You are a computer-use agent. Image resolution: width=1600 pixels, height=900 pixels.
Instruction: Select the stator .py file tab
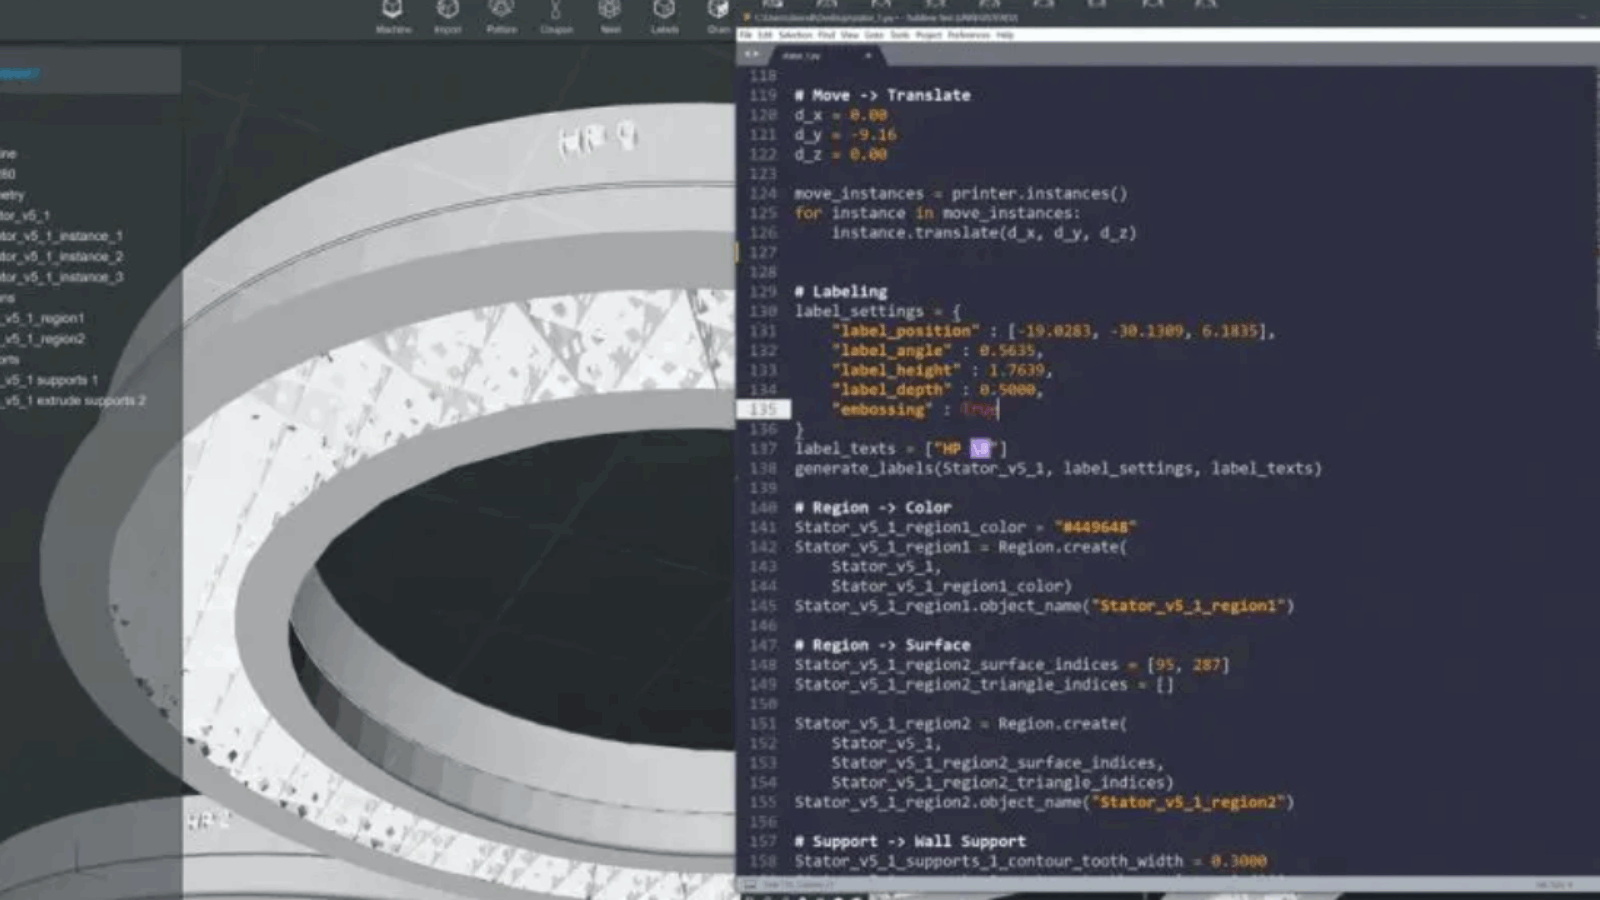(803, 56)
